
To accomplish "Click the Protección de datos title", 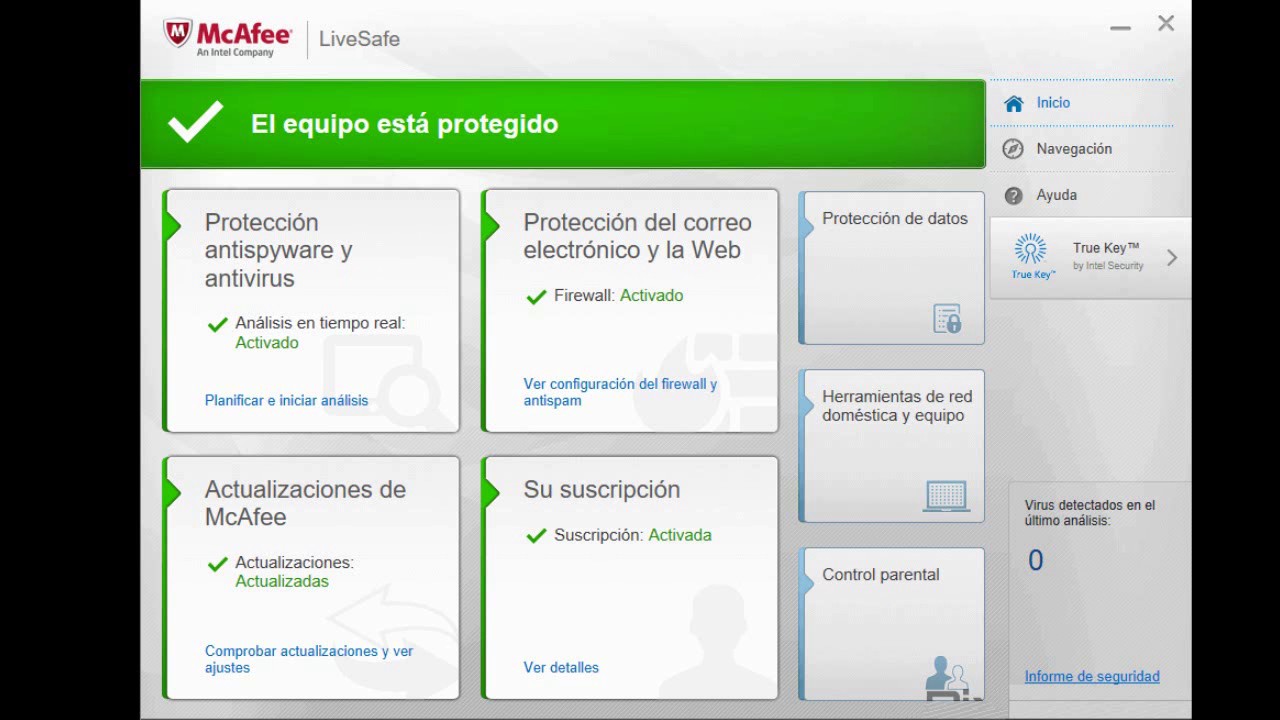I will point(895,218).
